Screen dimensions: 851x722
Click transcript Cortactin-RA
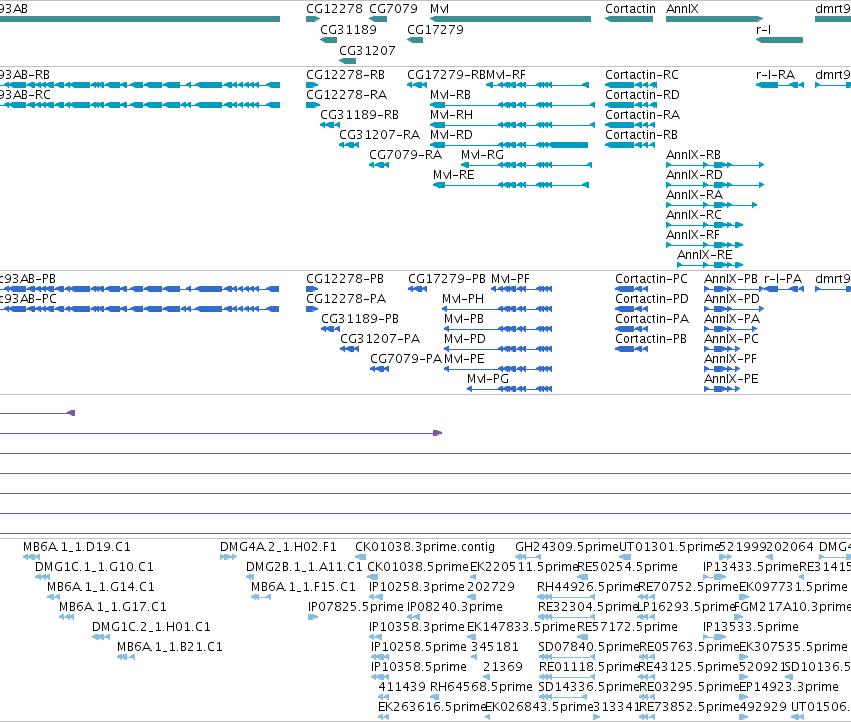tap(642, 115)
